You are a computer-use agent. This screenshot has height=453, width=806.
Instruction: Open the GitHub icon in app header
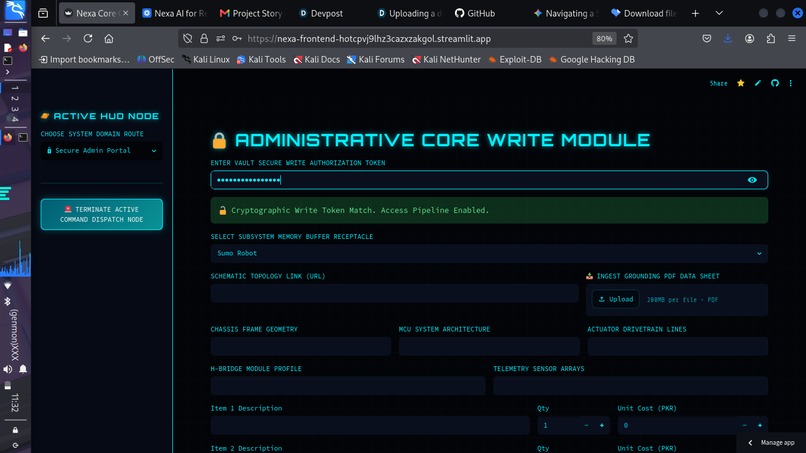pos(775,83)
